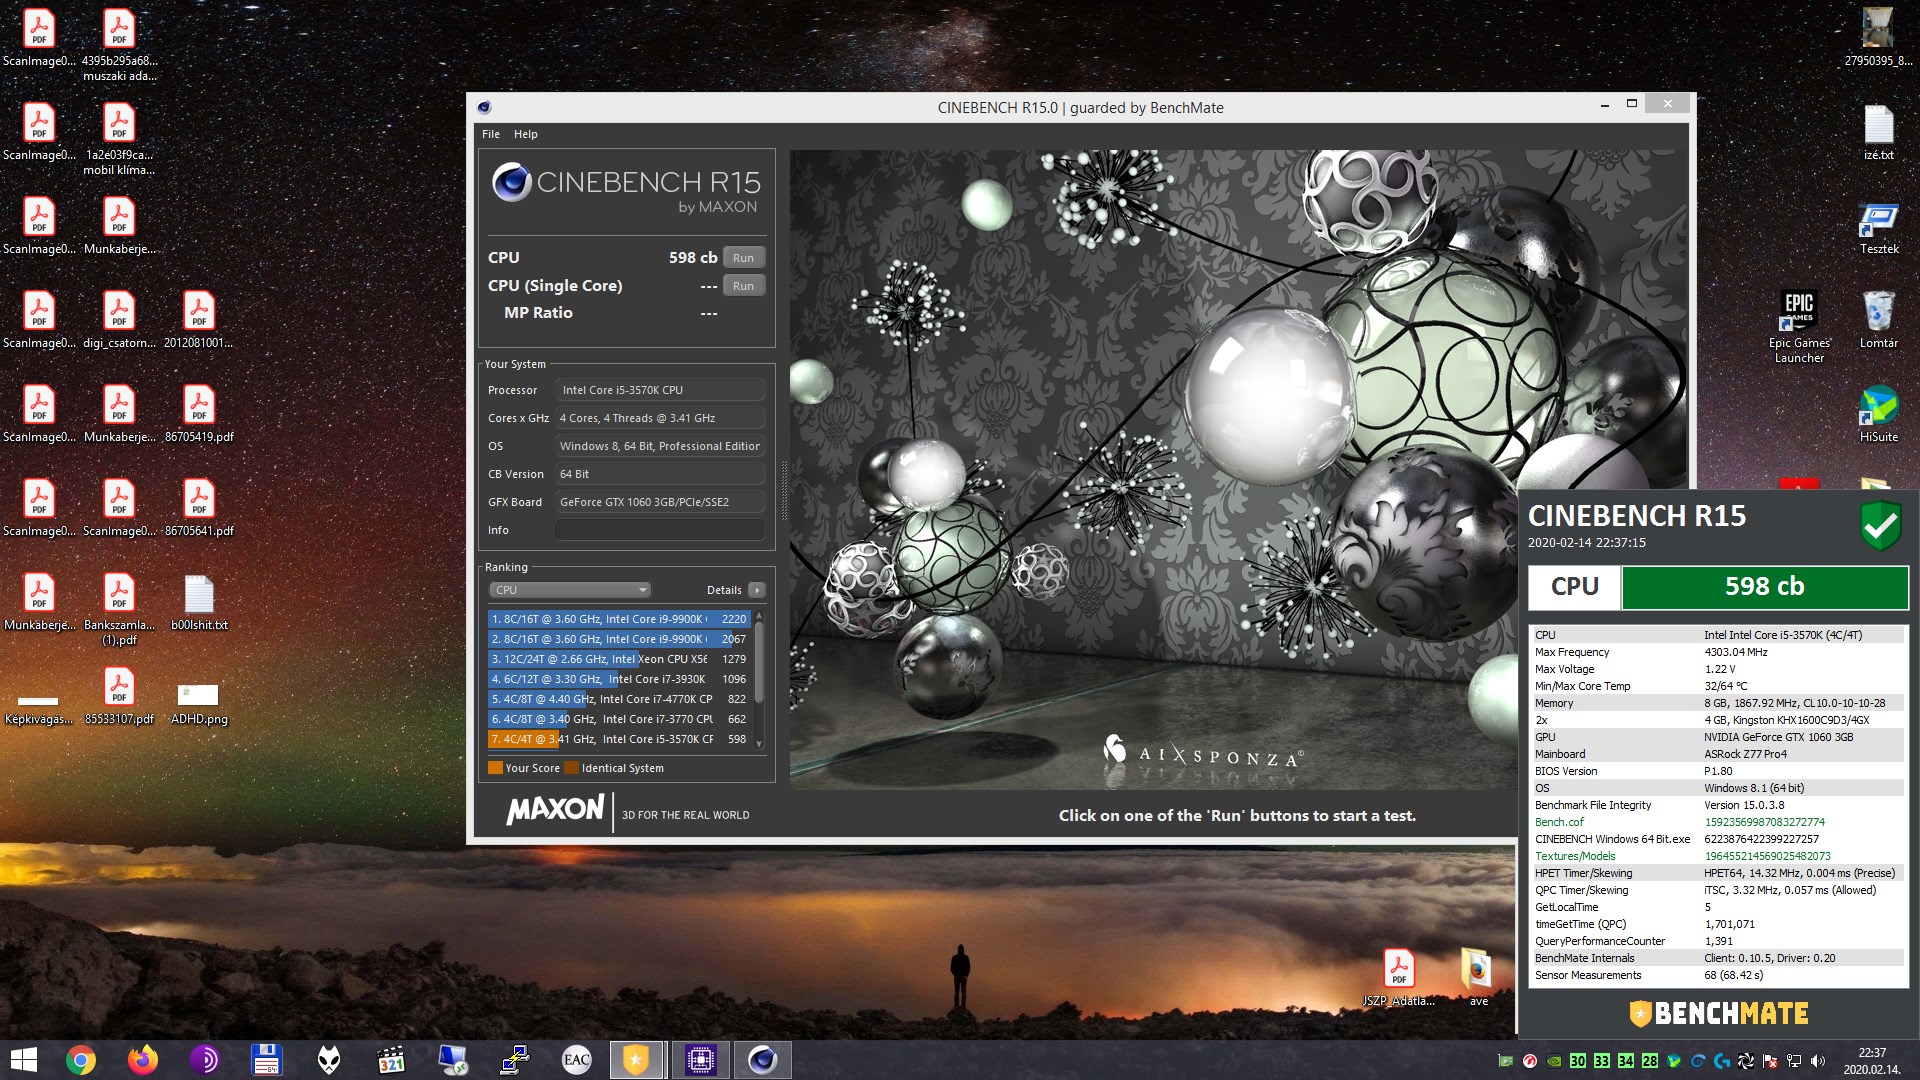The height and width of the screenshot is (1080, 1920).
Task: Open digi_csatorn... PDF desktop file
Action: (119, 320)
